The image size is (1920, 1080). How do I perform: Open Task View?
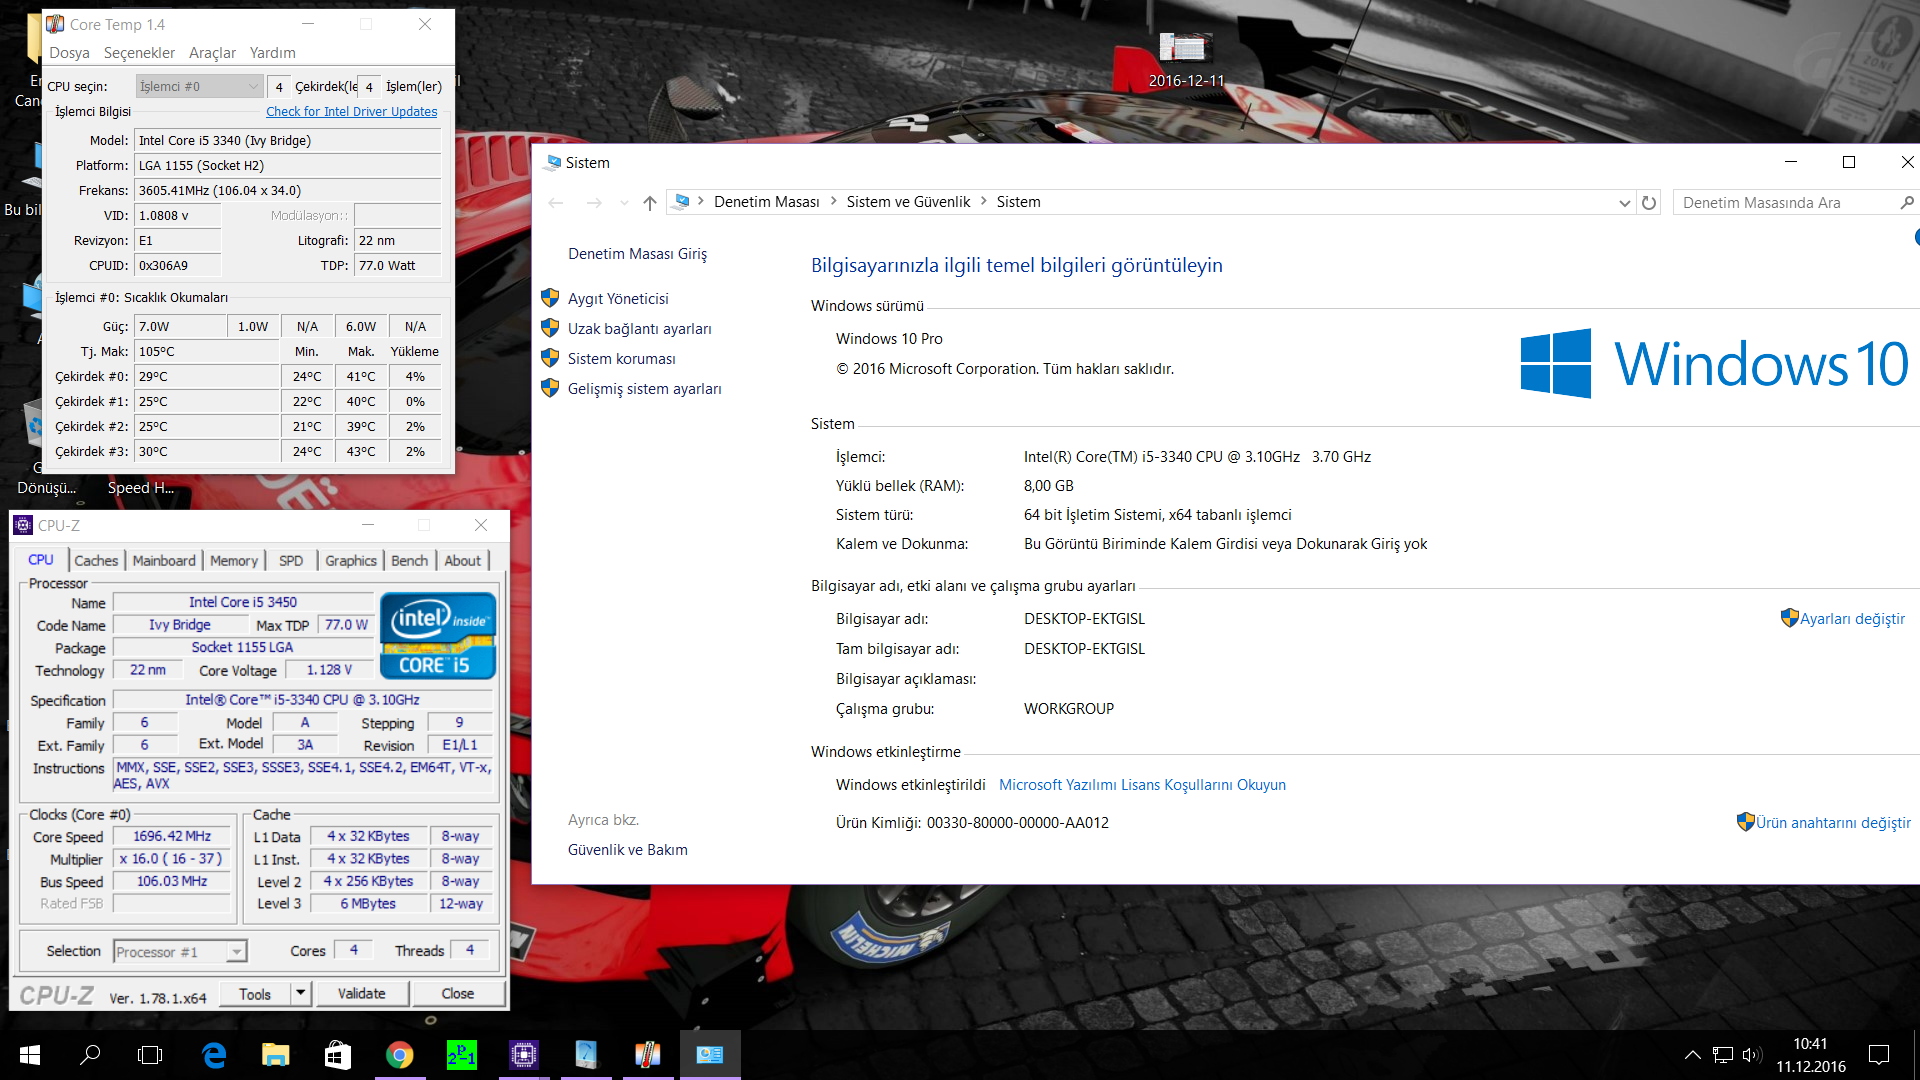pos(150,1055)
